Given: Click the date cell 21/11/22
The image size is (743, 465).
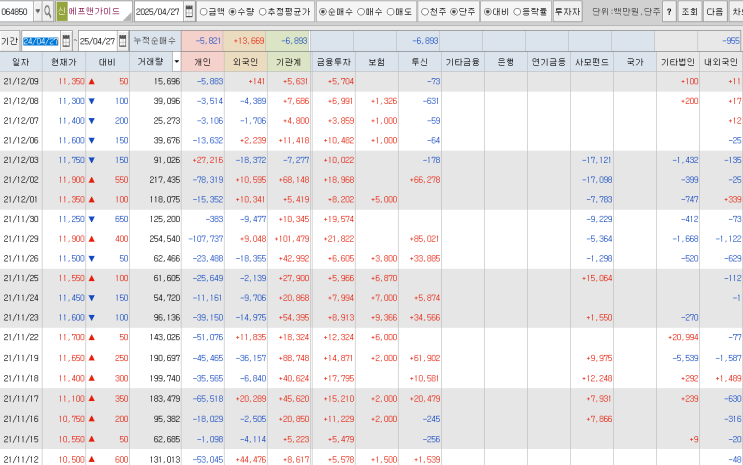Looking at the screenshot, I should 21,337.
